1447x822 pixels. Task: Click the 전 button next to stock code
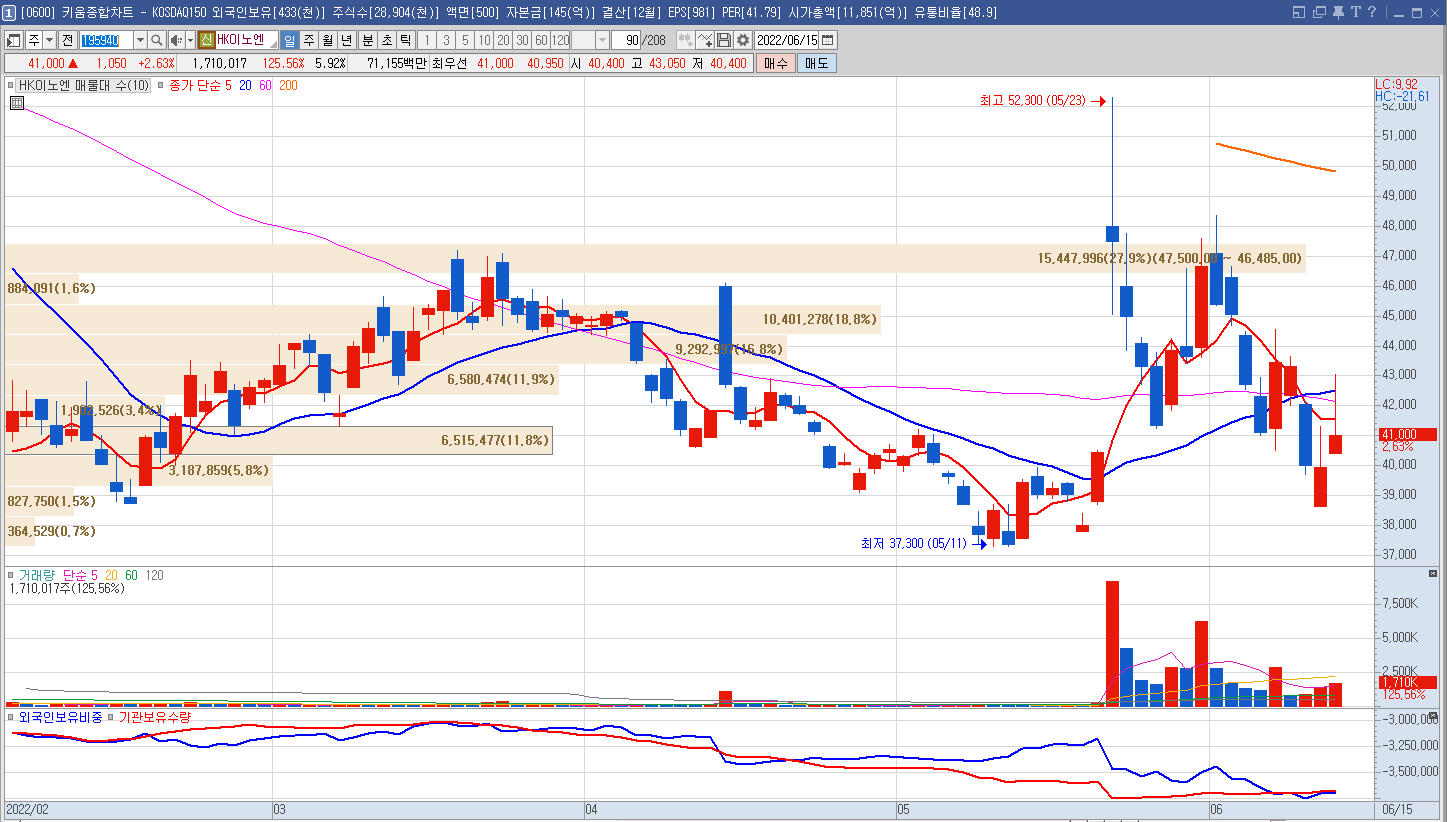click(67, 40)
